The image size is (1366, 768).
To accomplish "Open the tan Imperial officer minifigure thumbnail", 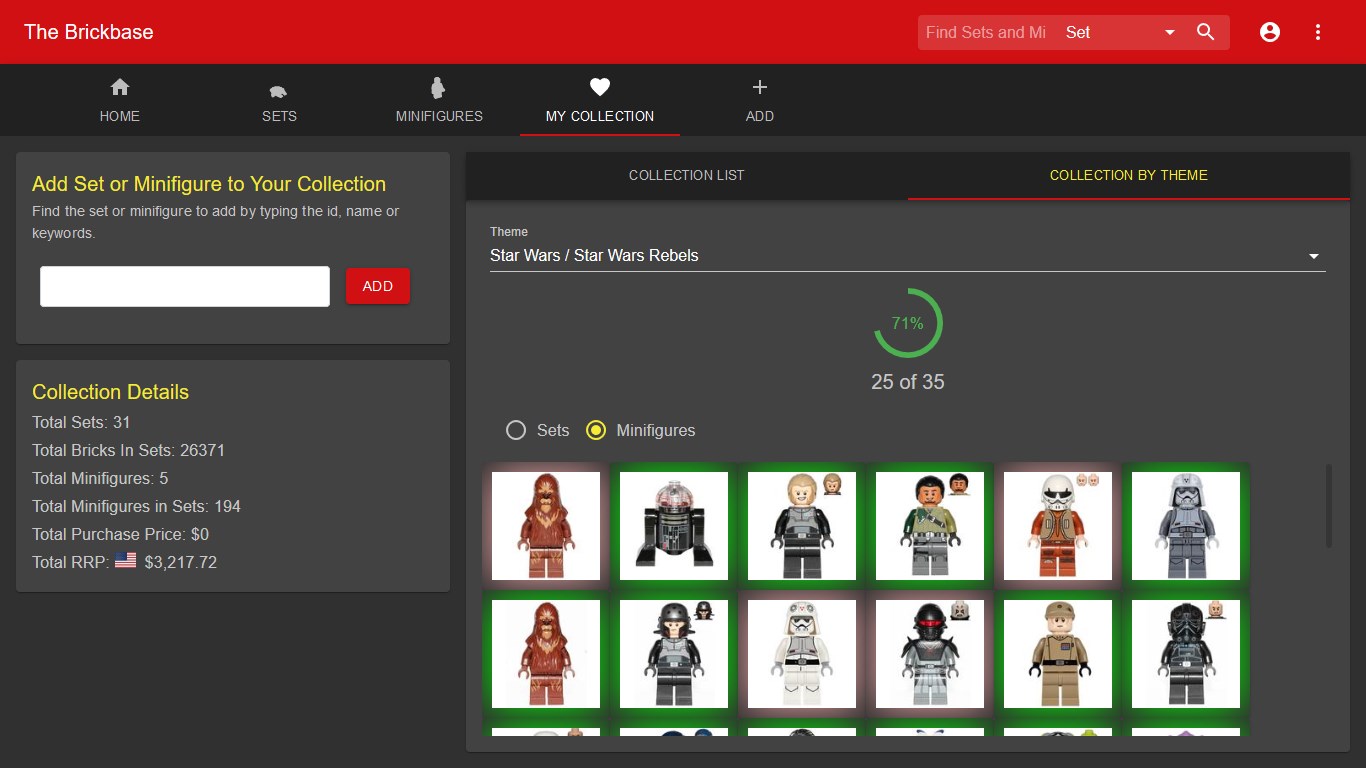I will pos(1058,654).
